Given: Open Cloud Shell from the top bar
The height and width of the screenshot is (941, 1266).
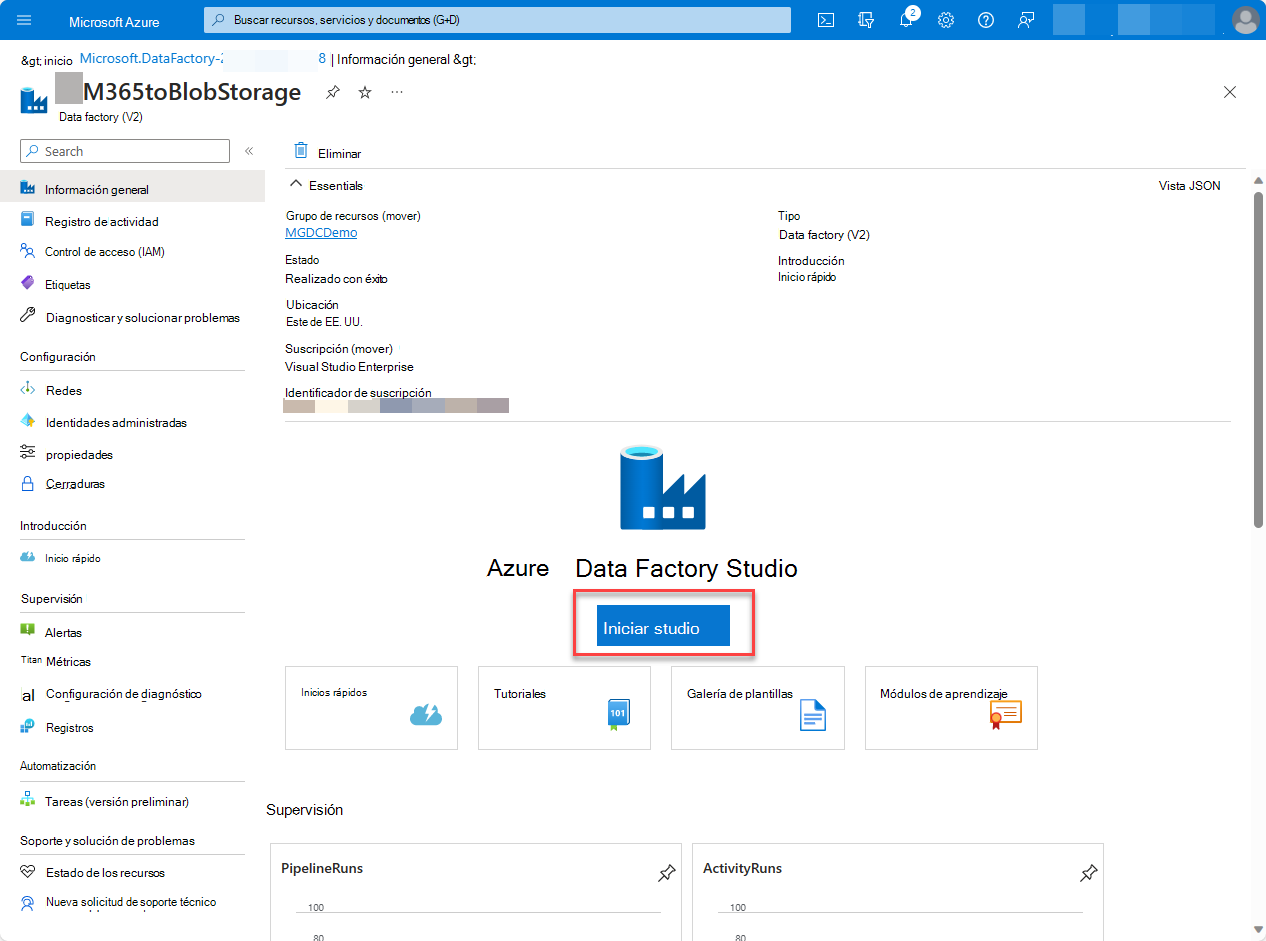Looking at the screenshot, I should (x=826, y=19).
